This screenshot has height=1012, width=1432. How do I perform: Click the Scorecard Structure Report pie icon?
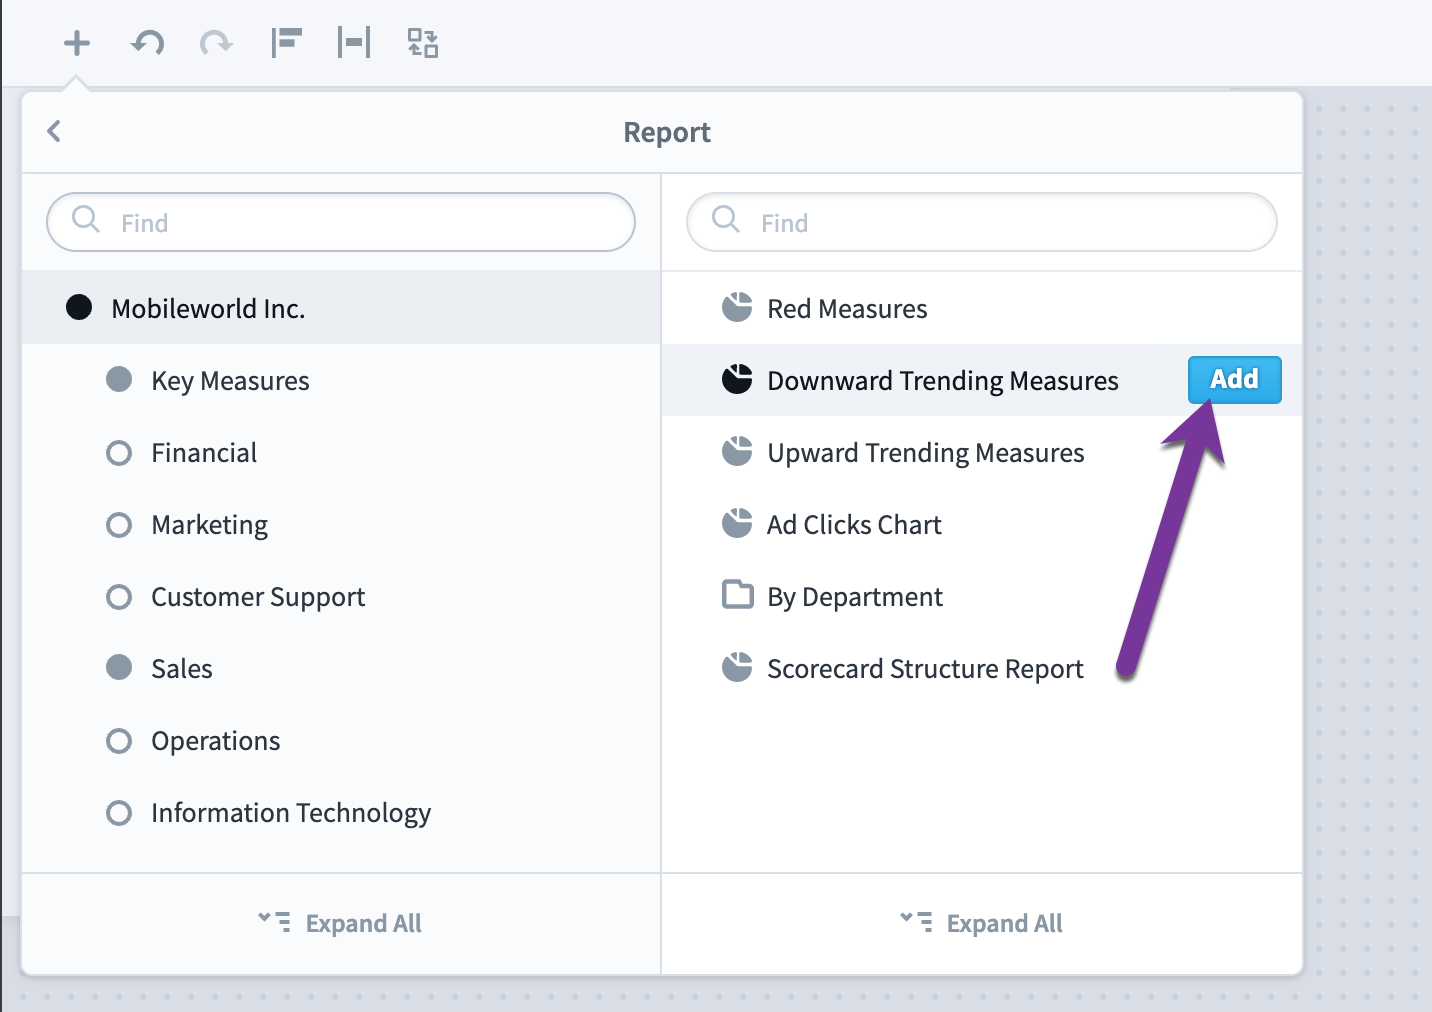[737, 667]
